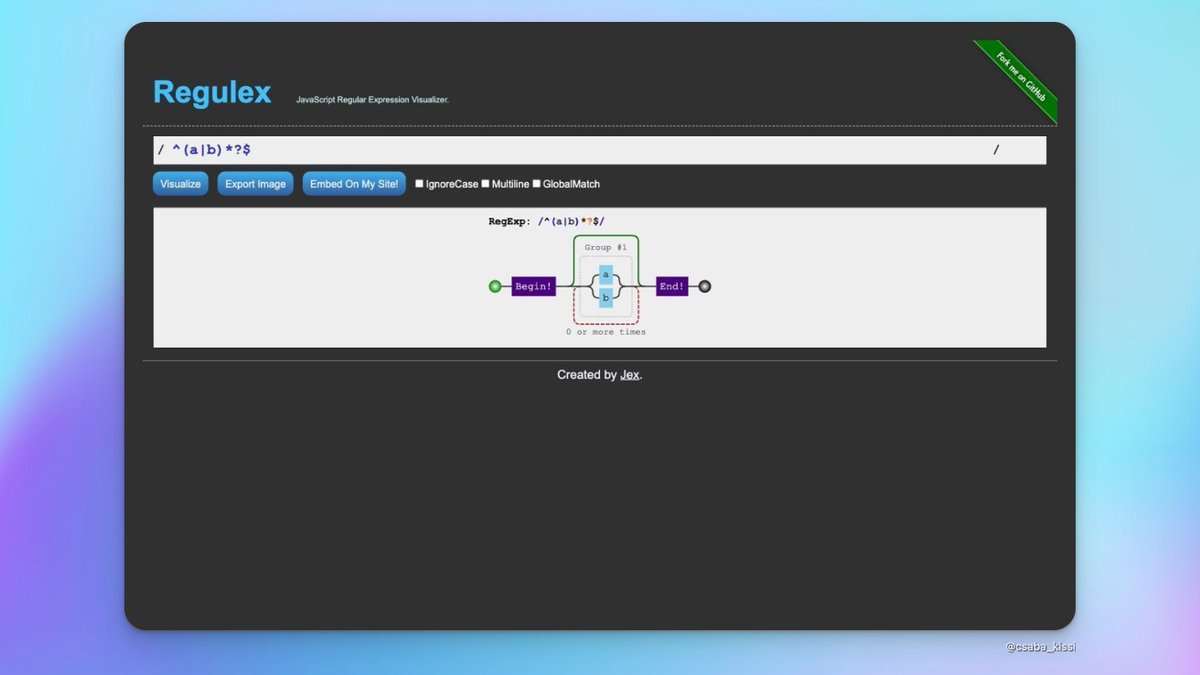Toggle the Multiline checkbox
Viewport: 1200px width, 675px height.
(486, 184)
